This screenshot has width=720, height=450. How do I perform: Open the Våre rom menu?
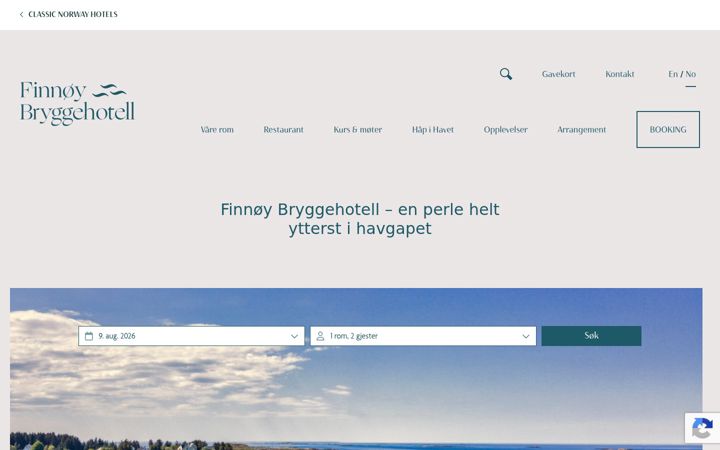point(217,129)
